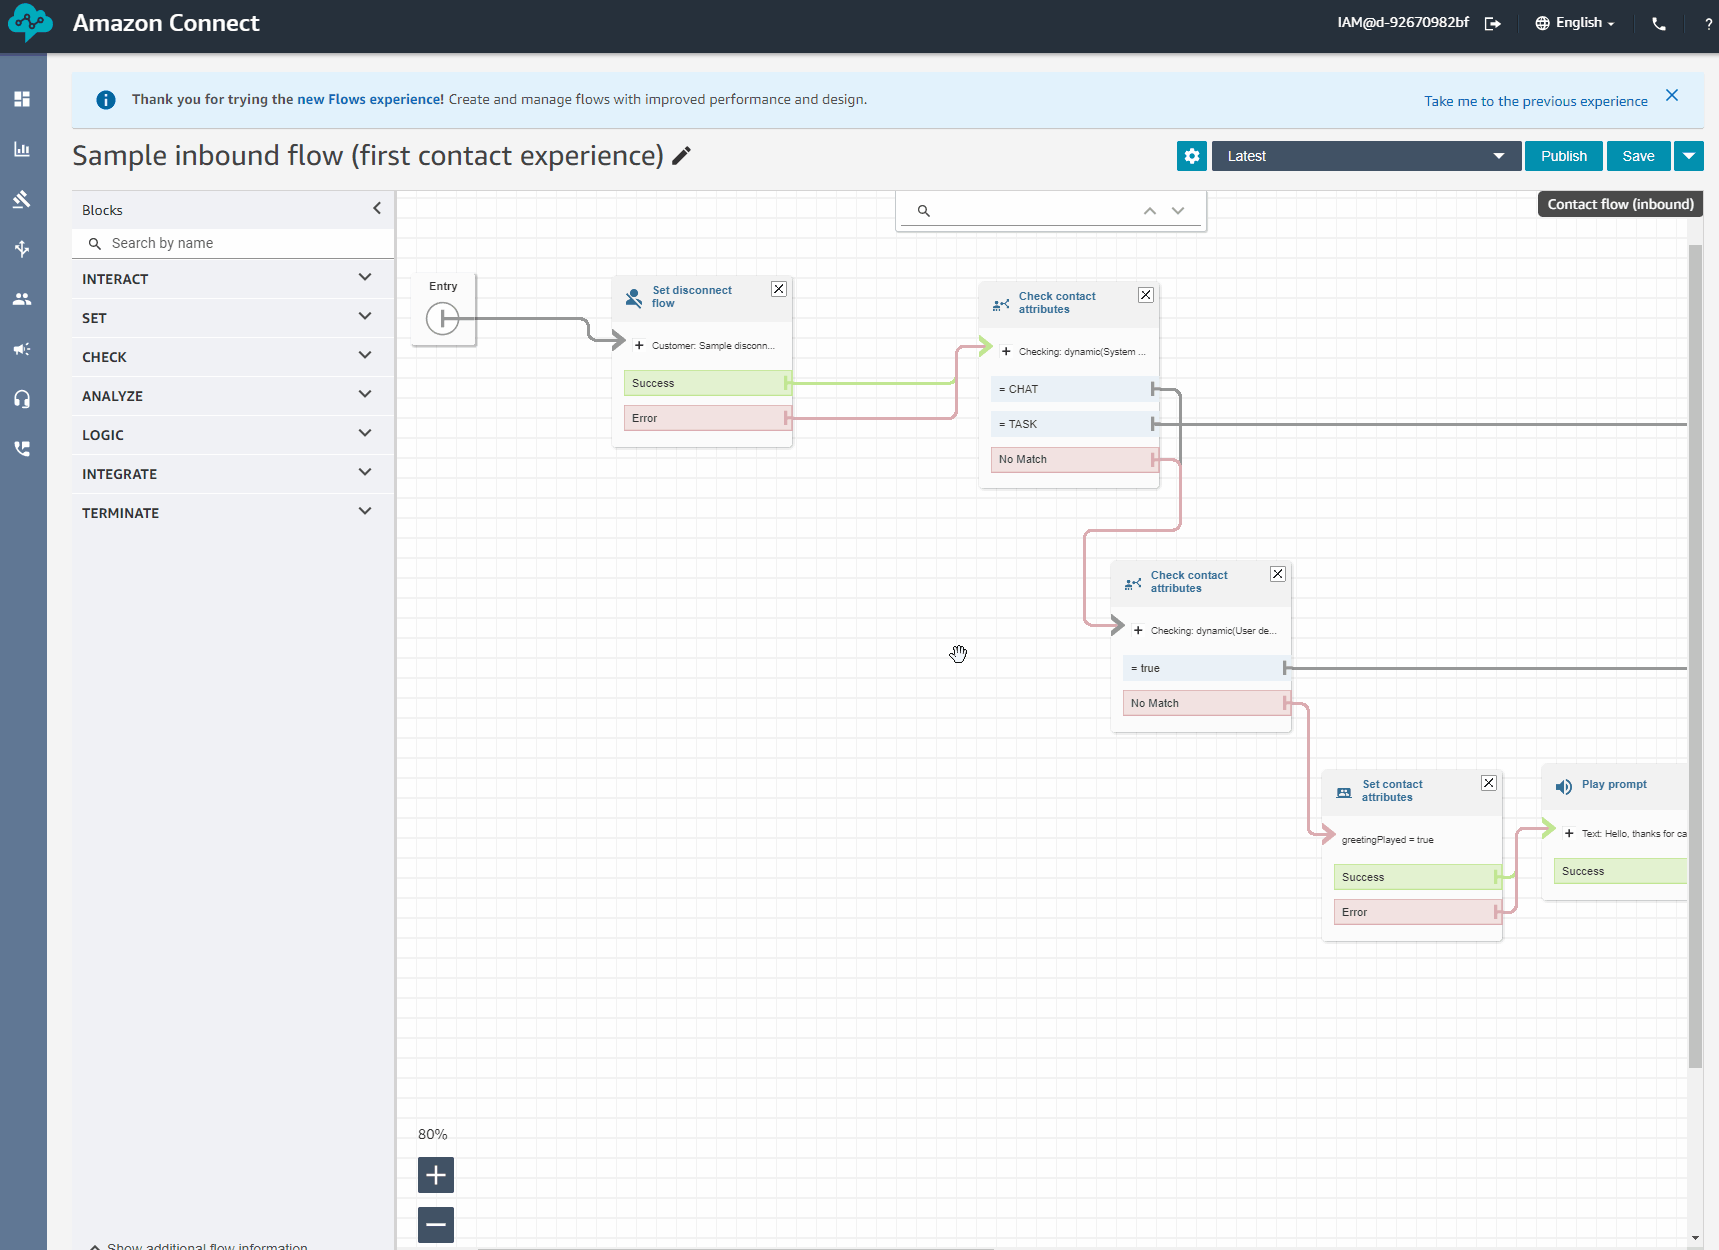The image size is (1719, 1250).
Task: Click Take me to the previous experience
Action: [1535, 101]
